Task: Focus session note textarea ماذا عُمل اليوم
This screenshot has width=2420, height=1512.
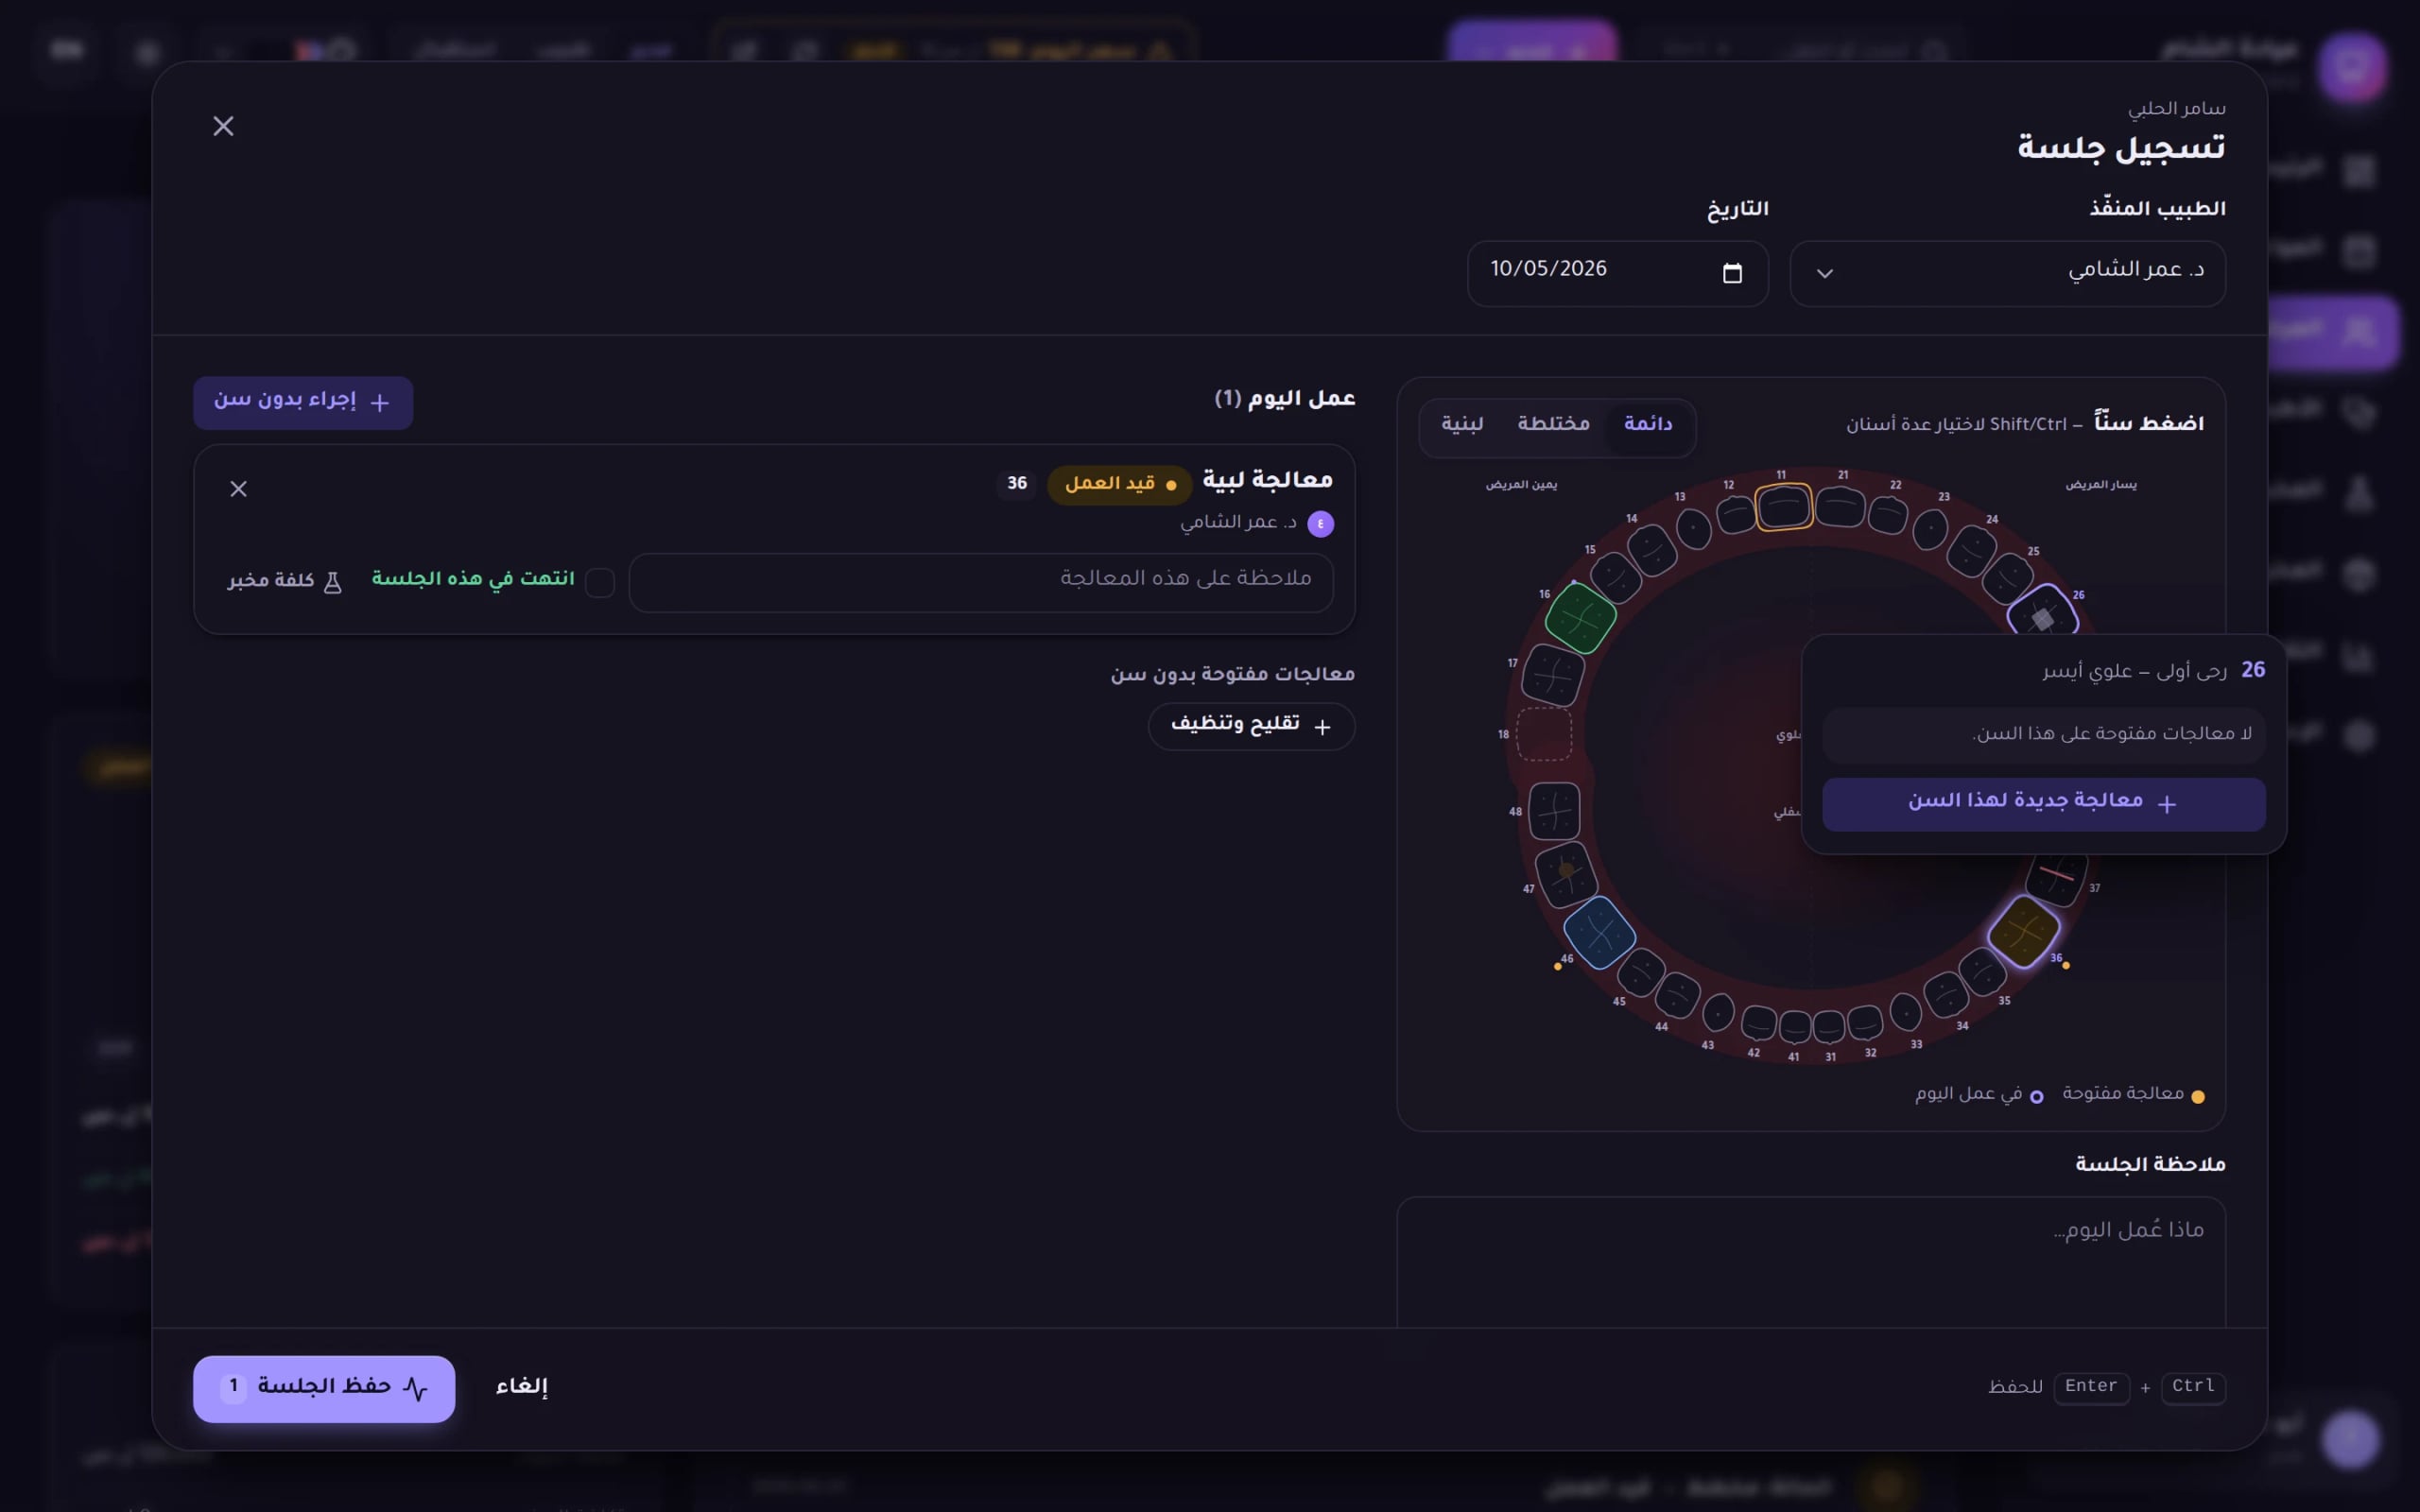Action: coord(1811,1262)
